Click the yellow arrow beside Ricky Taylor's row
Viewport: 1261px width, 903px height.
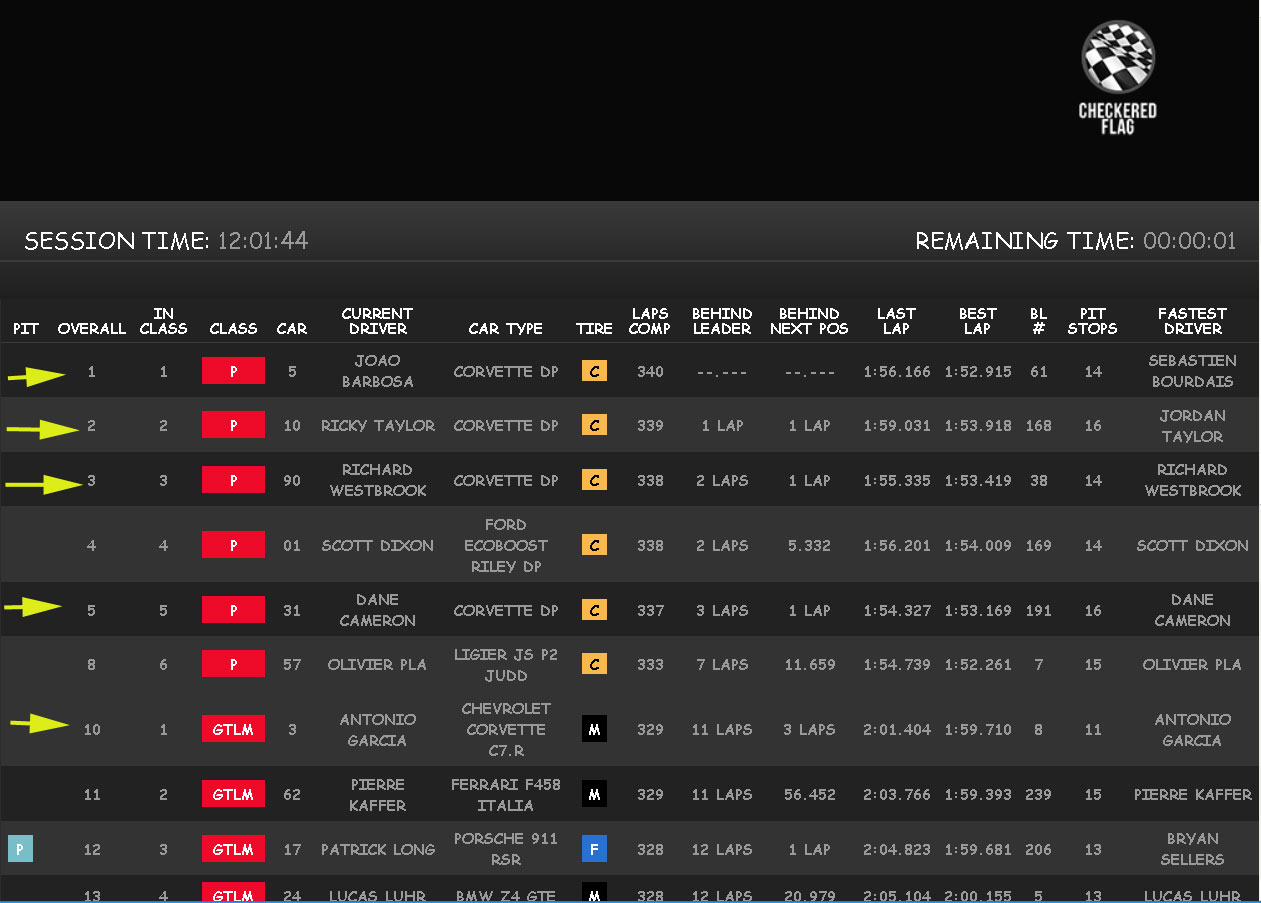pos(43,429)
